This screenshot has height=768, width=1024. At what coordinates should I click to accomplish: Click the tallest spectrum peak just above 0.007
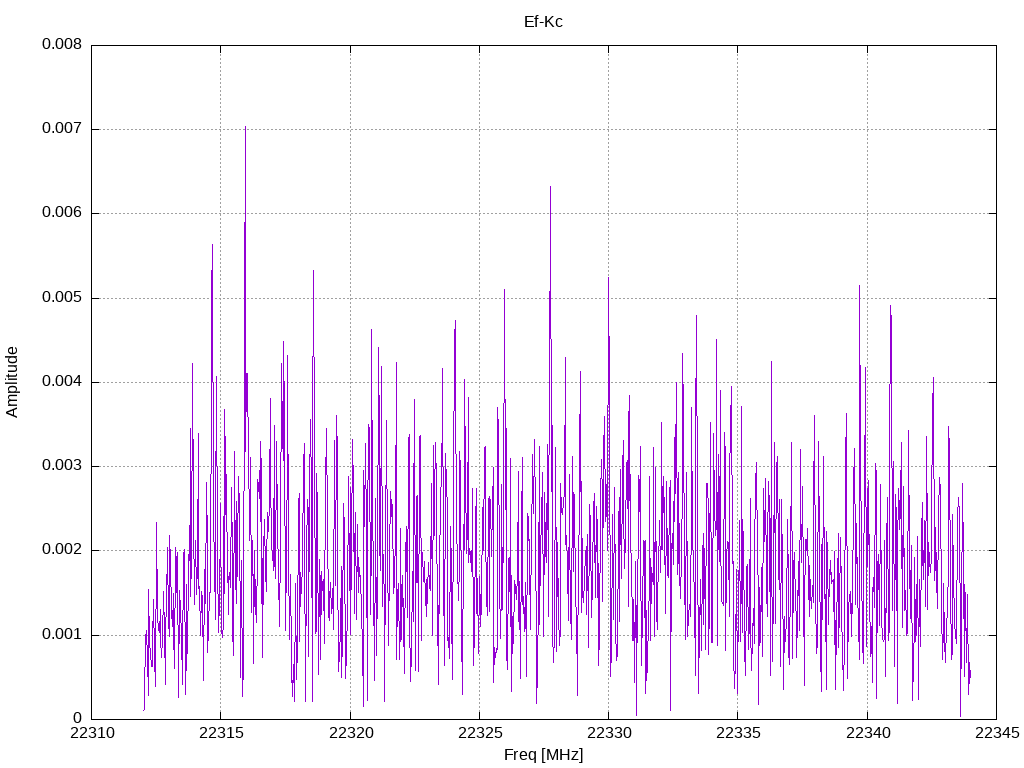pos(246,127)
